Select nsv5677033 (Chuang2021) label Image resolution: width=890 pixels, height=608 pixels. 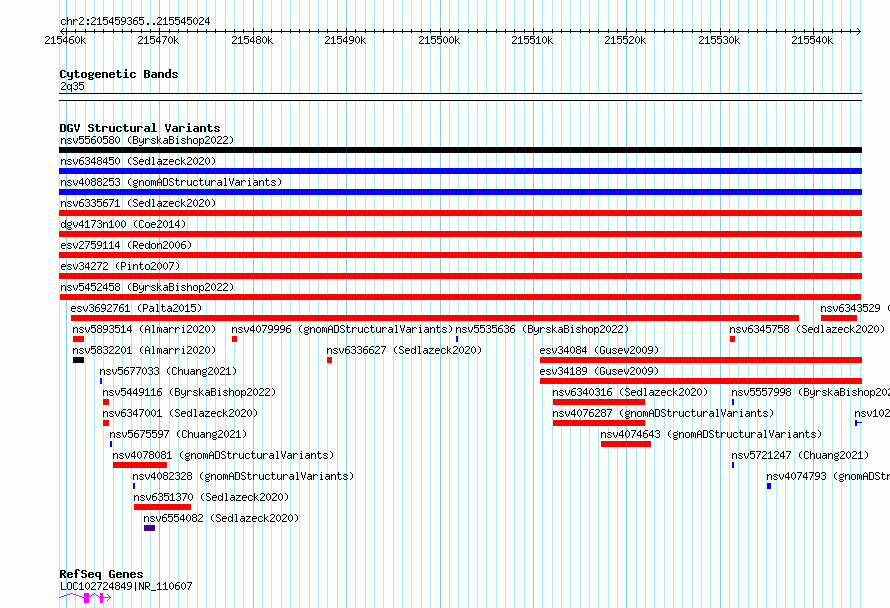(168, 371)
